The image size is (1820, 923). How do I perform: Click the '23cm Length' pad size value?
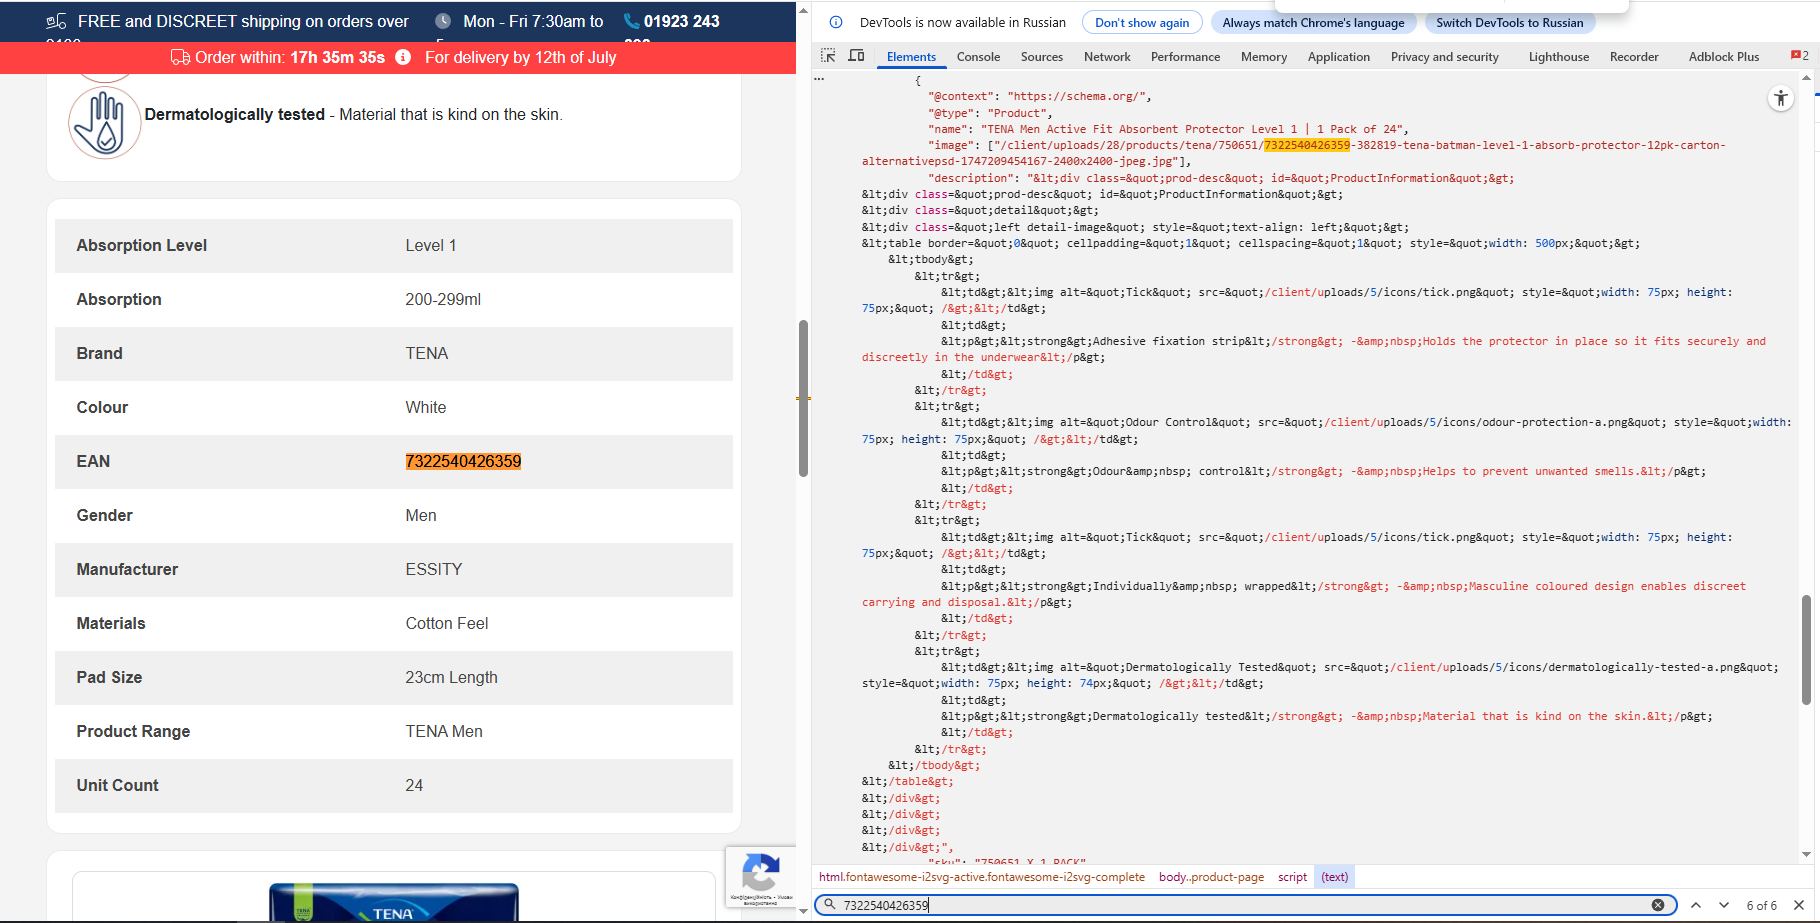click(451, 677)
